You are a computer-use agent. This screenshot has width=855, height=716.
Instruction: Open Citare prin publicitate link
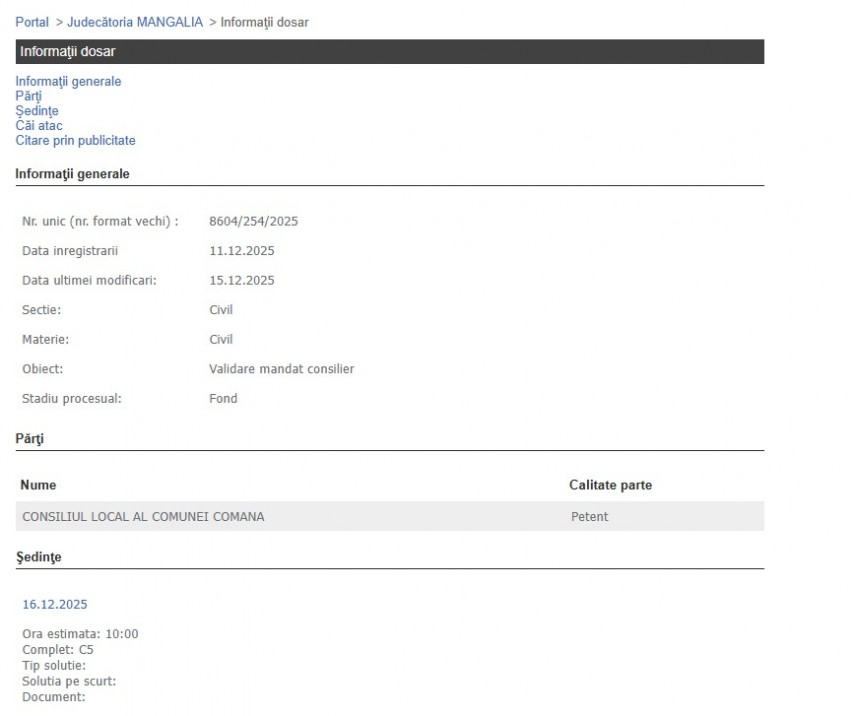75,141
